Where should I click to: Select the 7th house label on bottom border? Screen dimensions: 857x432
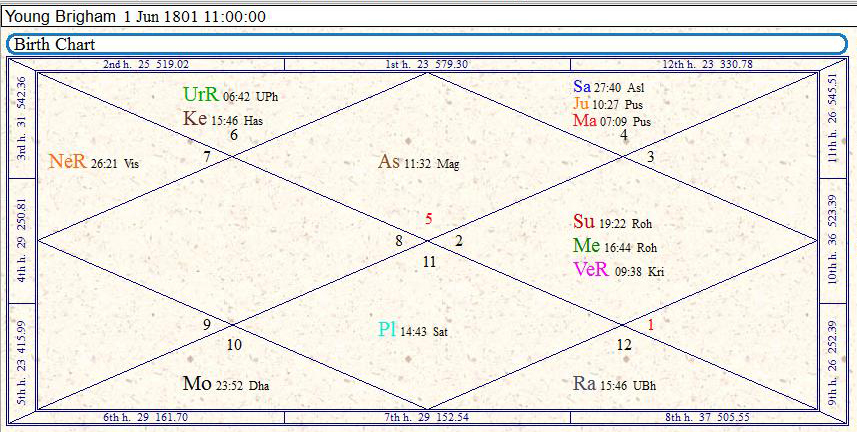tap(427, 417)
